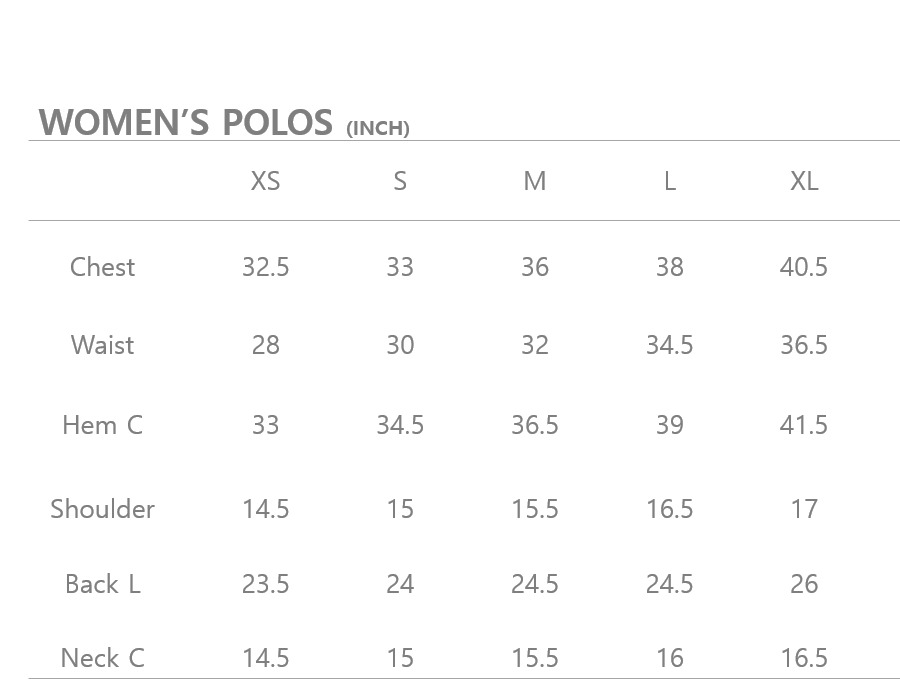The image size is (900, 690).
Task: Click the XS Waist value 28
Action: tap(265, 345)
